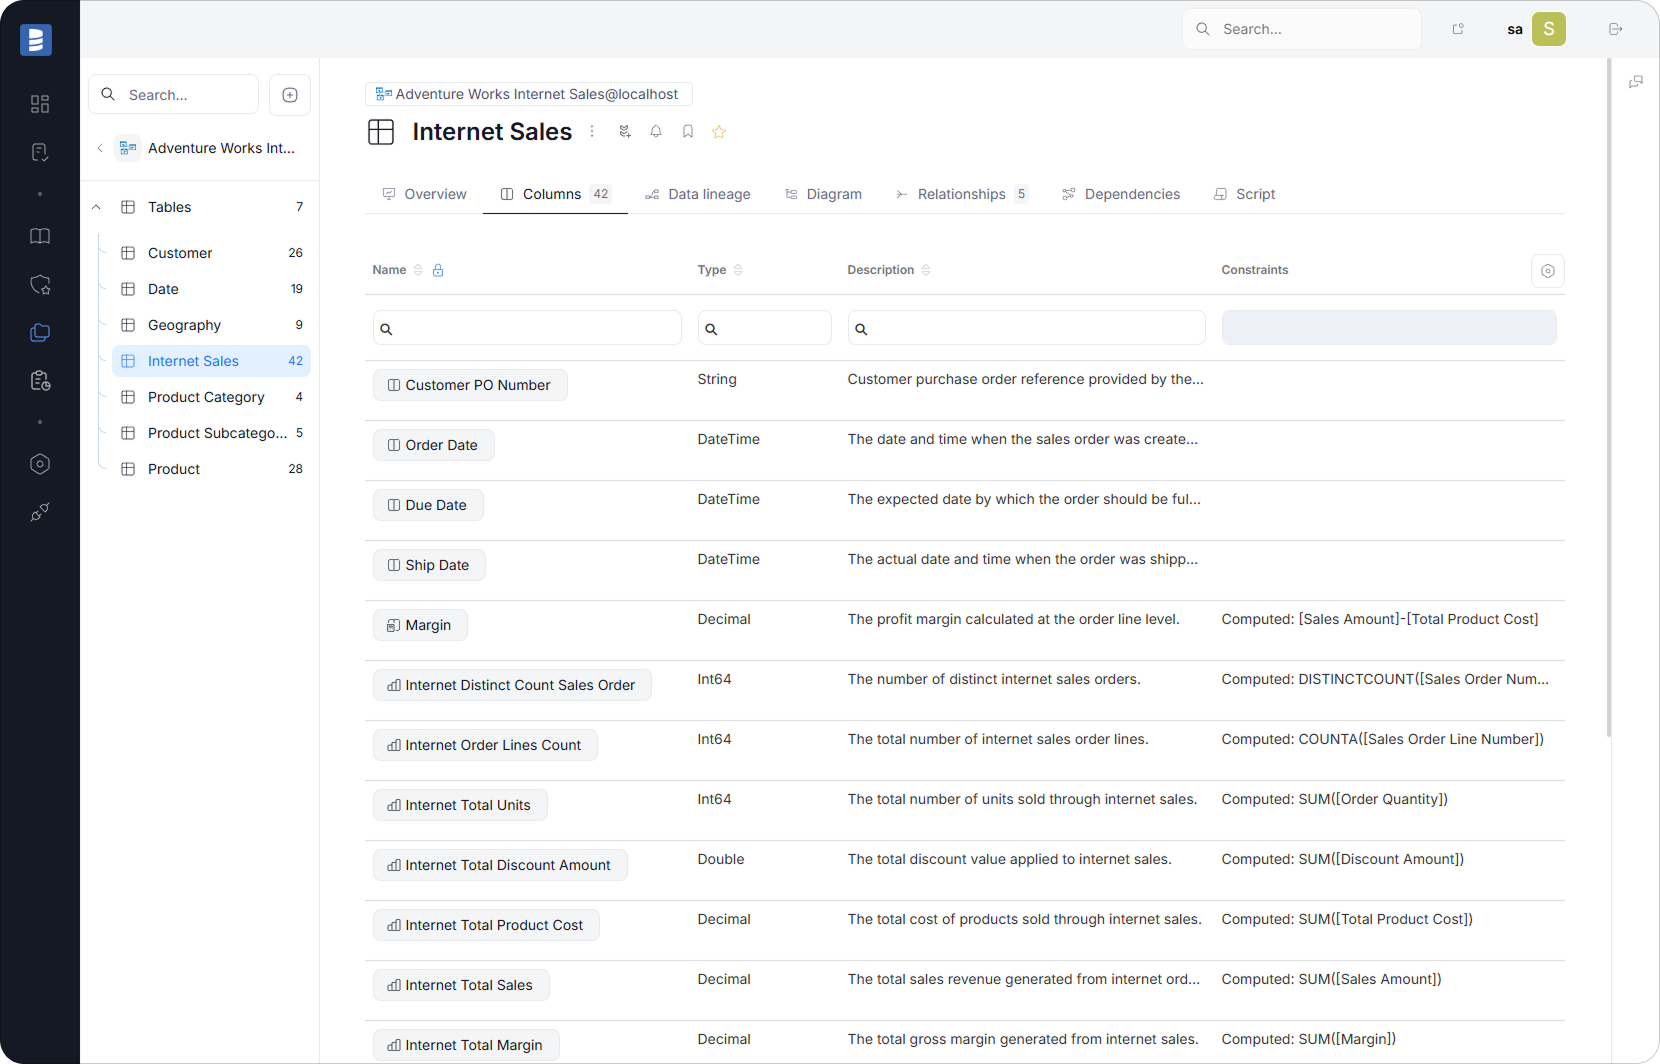Viewport: 1660px width, 1064px height.
Task: Toggle the lock icon beside the Name column
Action: click(438, 270)
